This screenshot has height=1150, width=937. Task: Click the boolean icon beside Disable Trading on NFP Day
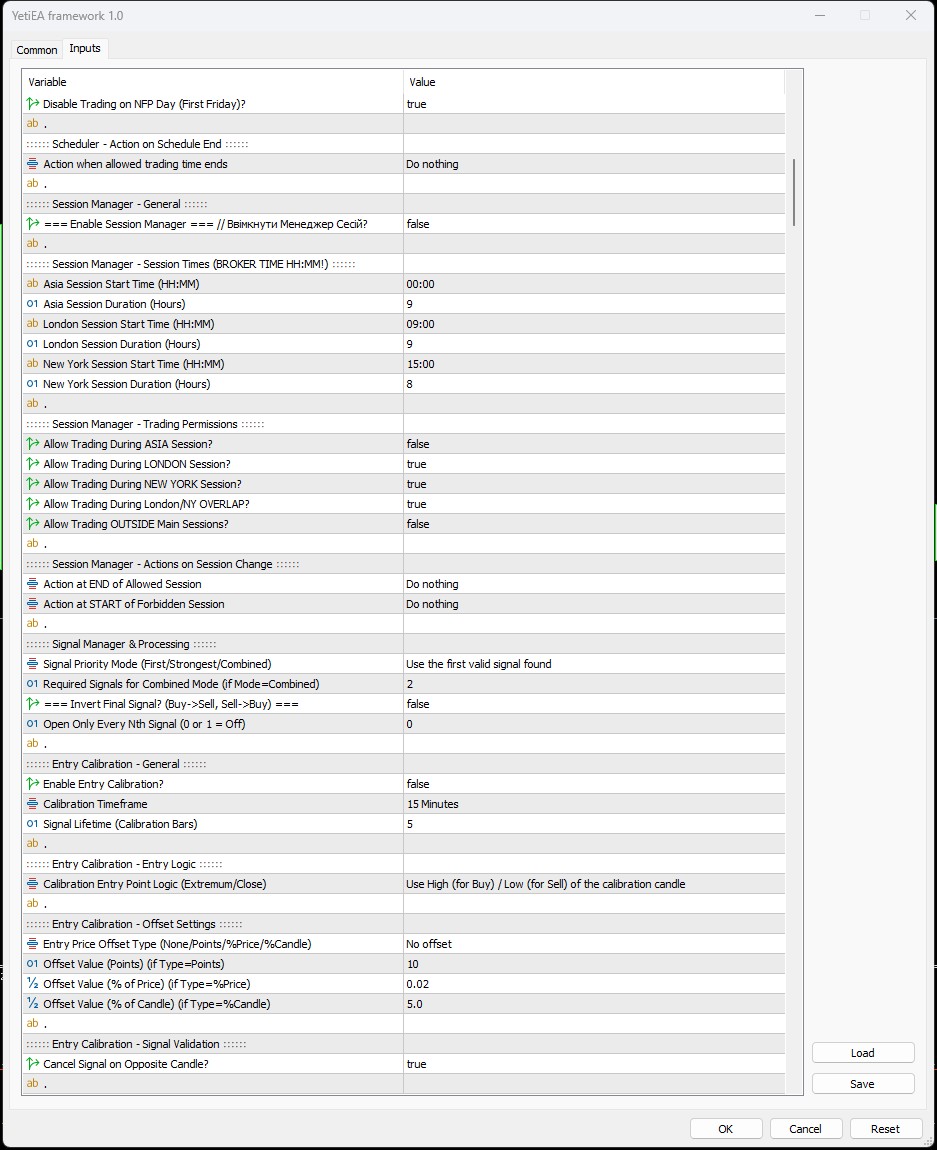click(x=32, y=104)
